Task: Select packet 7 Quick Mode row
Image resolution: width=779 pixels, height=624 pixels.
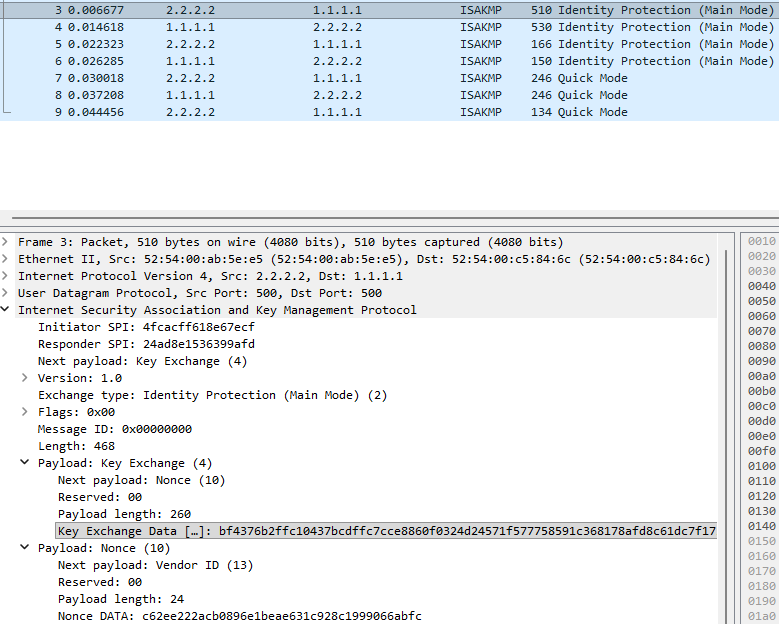Action: [300, 78]
